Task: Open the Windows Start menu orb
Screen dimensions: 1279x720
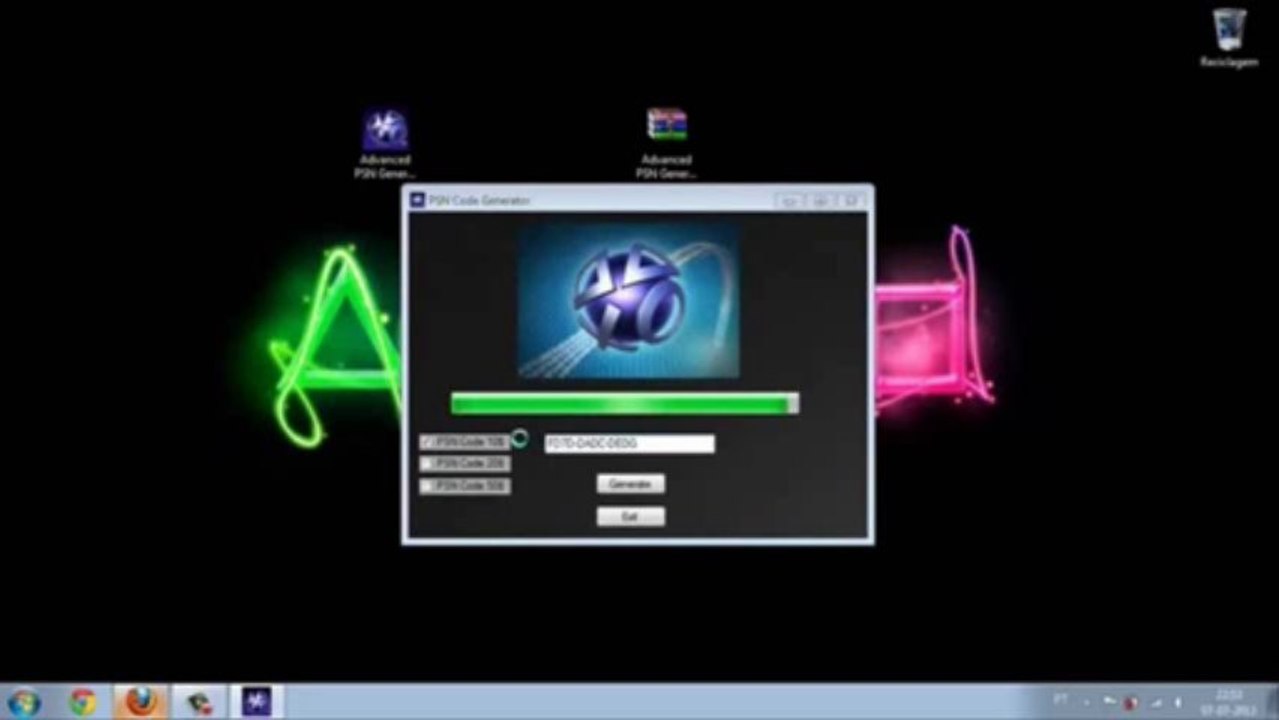Action: 22,702
